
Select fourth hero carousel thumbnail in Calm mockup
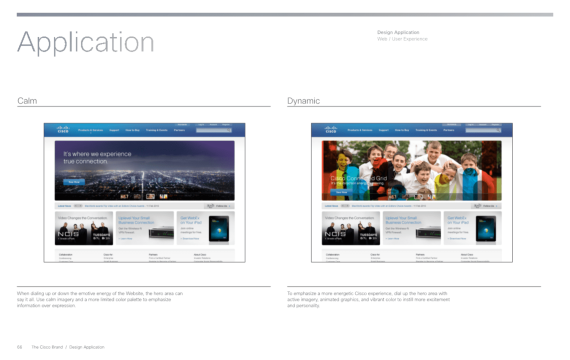(164, 196)
